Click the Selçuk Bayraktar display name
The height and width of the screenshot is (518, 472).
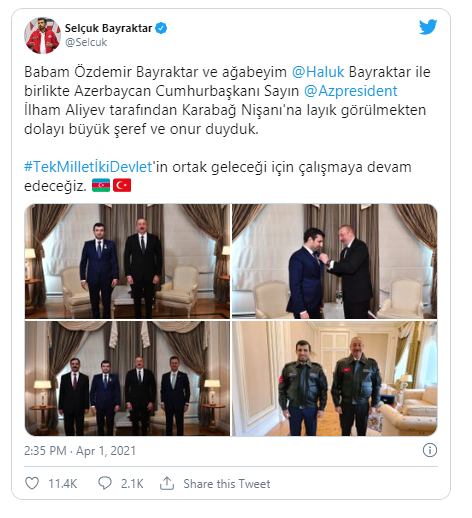108,28
